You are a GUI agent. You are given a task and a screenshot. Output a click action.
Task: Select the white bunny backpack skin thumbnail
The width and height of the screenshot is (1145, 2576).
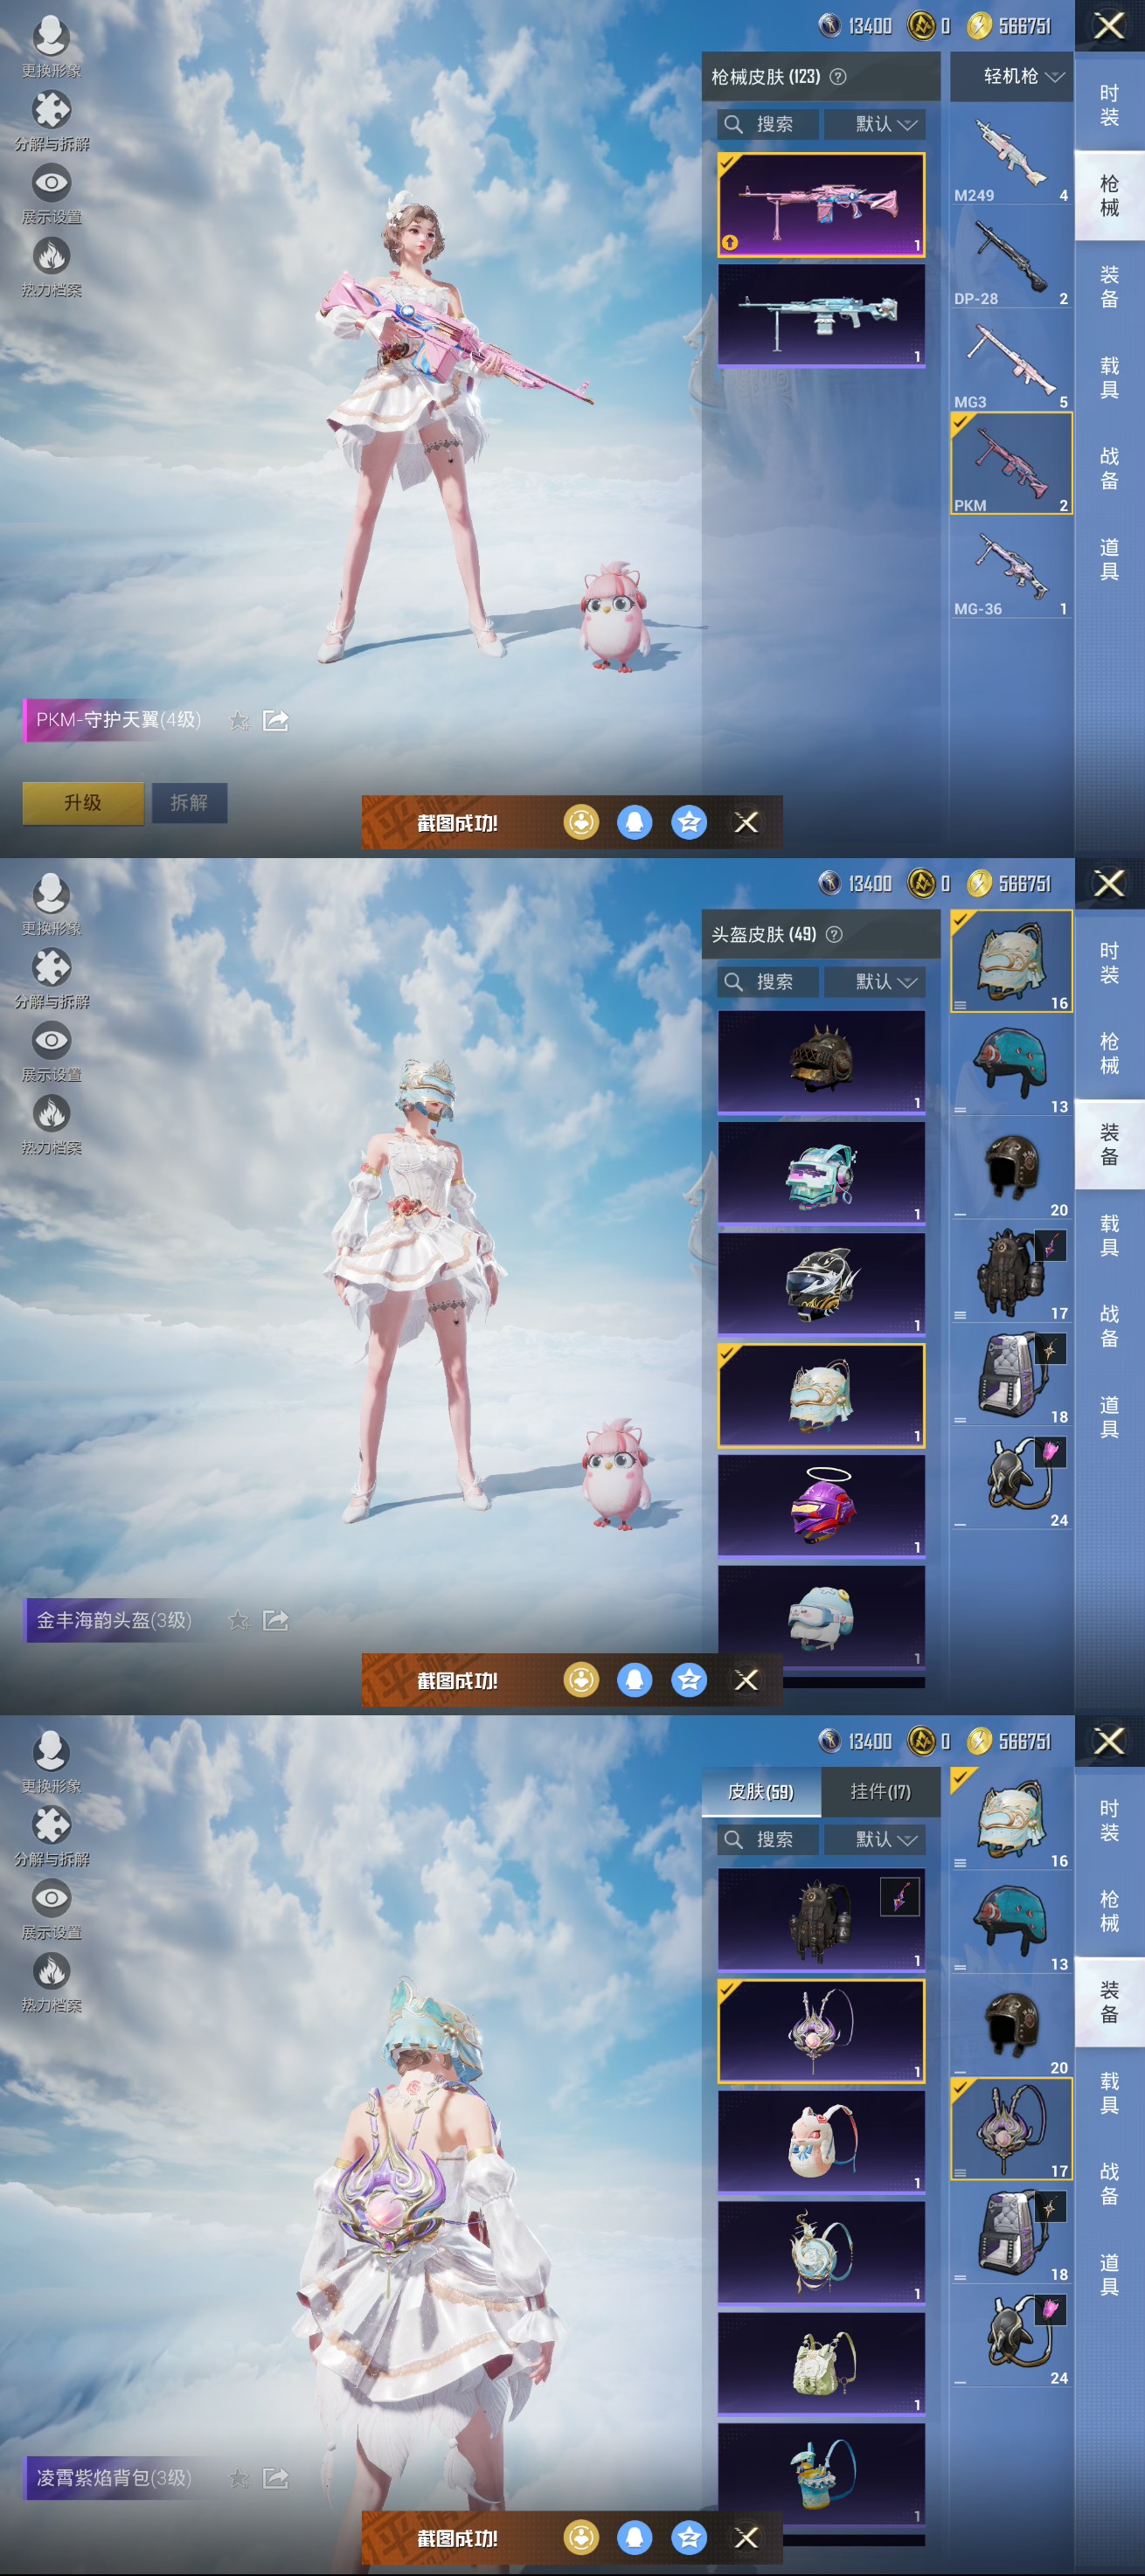pyautogui.click(x=821, y=2142)
